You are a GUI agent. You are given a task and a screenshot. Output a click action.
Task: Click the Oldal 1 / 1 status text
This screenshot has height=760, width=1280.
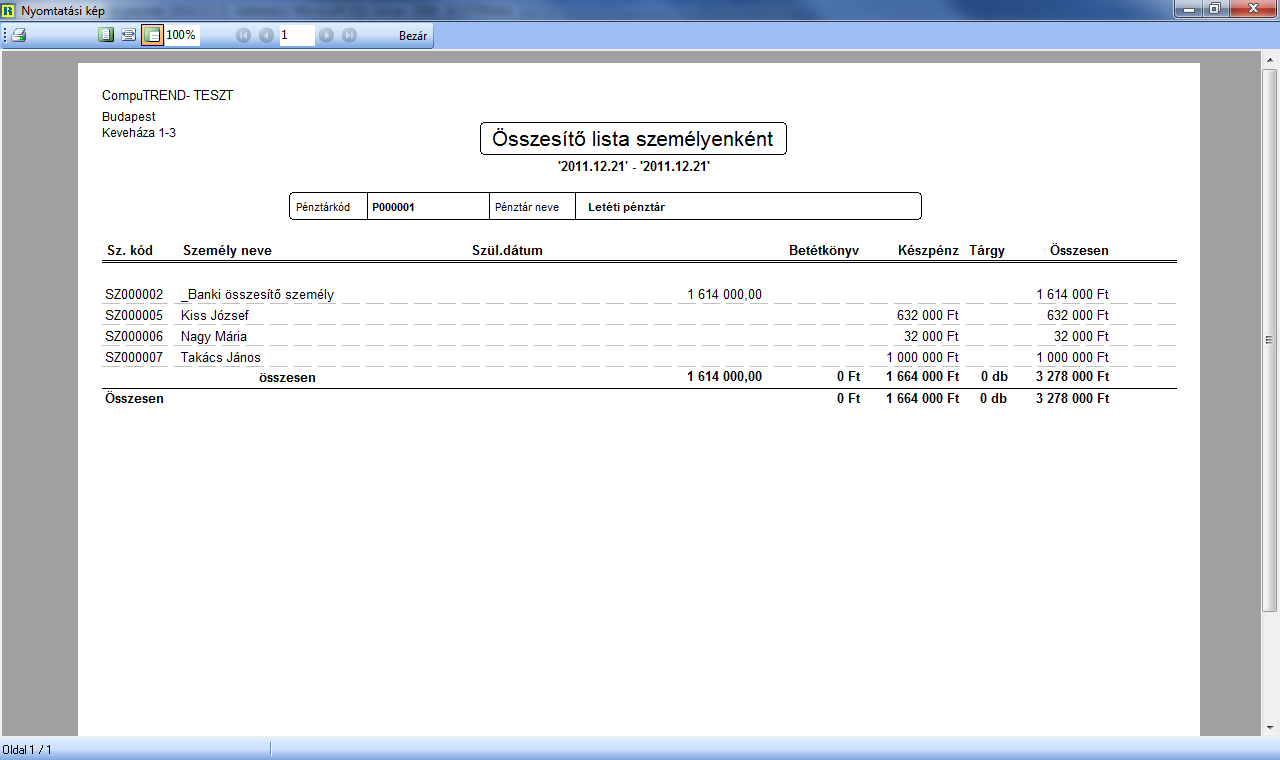(x=27, y=749)
